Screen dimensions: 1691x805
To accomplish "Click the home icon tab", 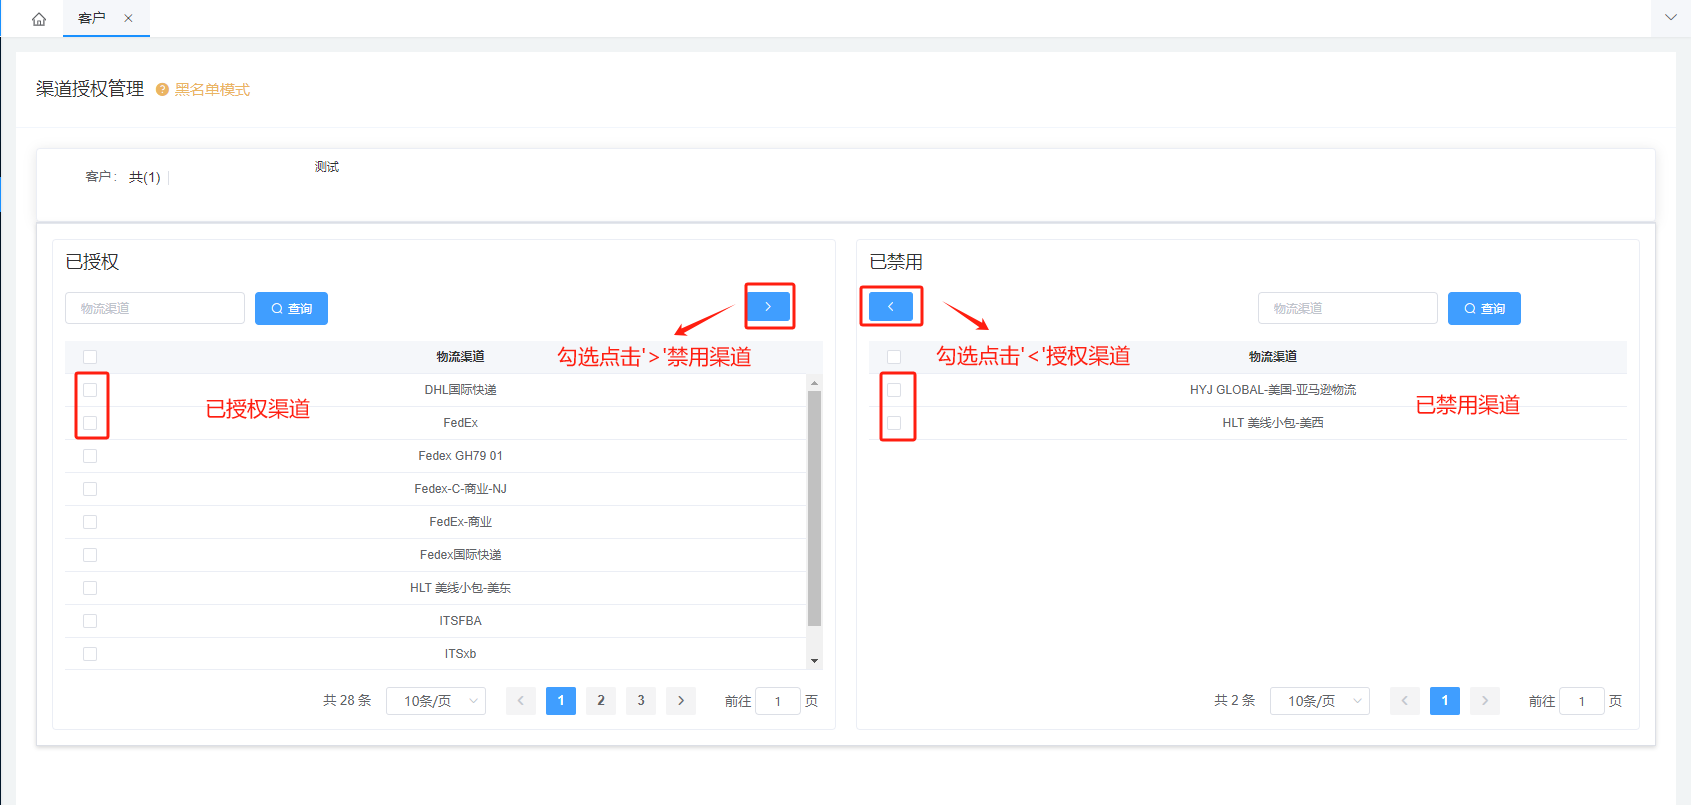I will (39, 19).
